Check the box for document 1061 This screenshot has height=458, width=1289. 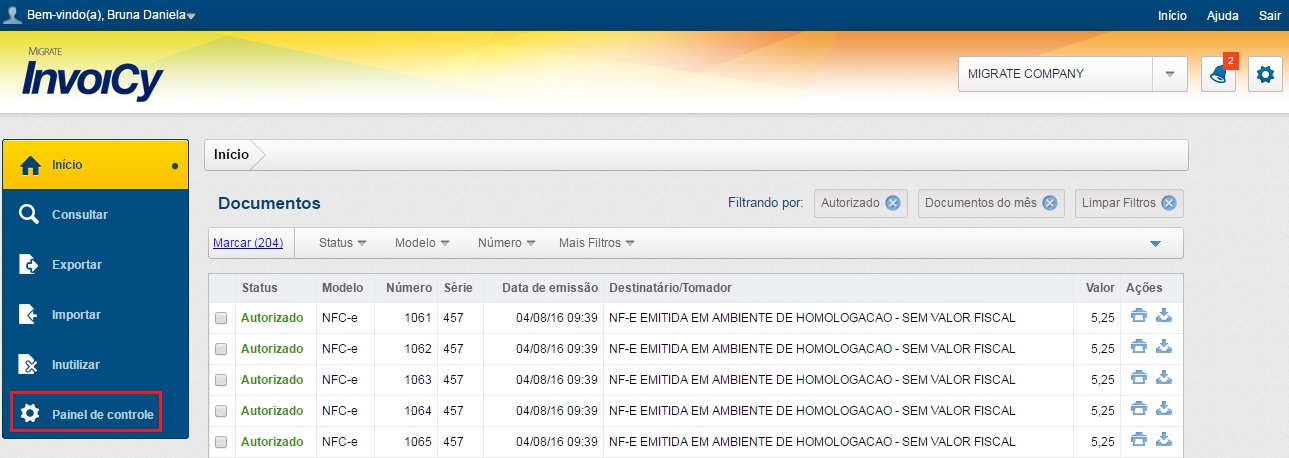pos(221,319)
